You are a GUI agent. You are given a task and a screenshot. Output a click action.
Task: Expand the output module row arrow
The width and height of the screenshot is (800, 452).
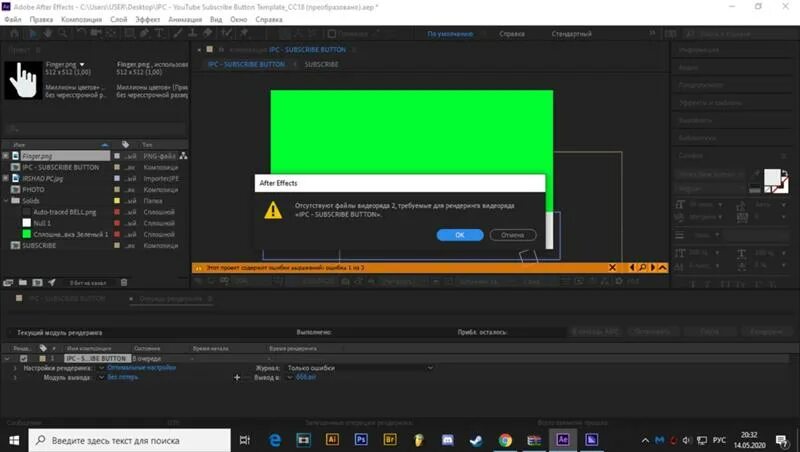(x=15, y=378)
